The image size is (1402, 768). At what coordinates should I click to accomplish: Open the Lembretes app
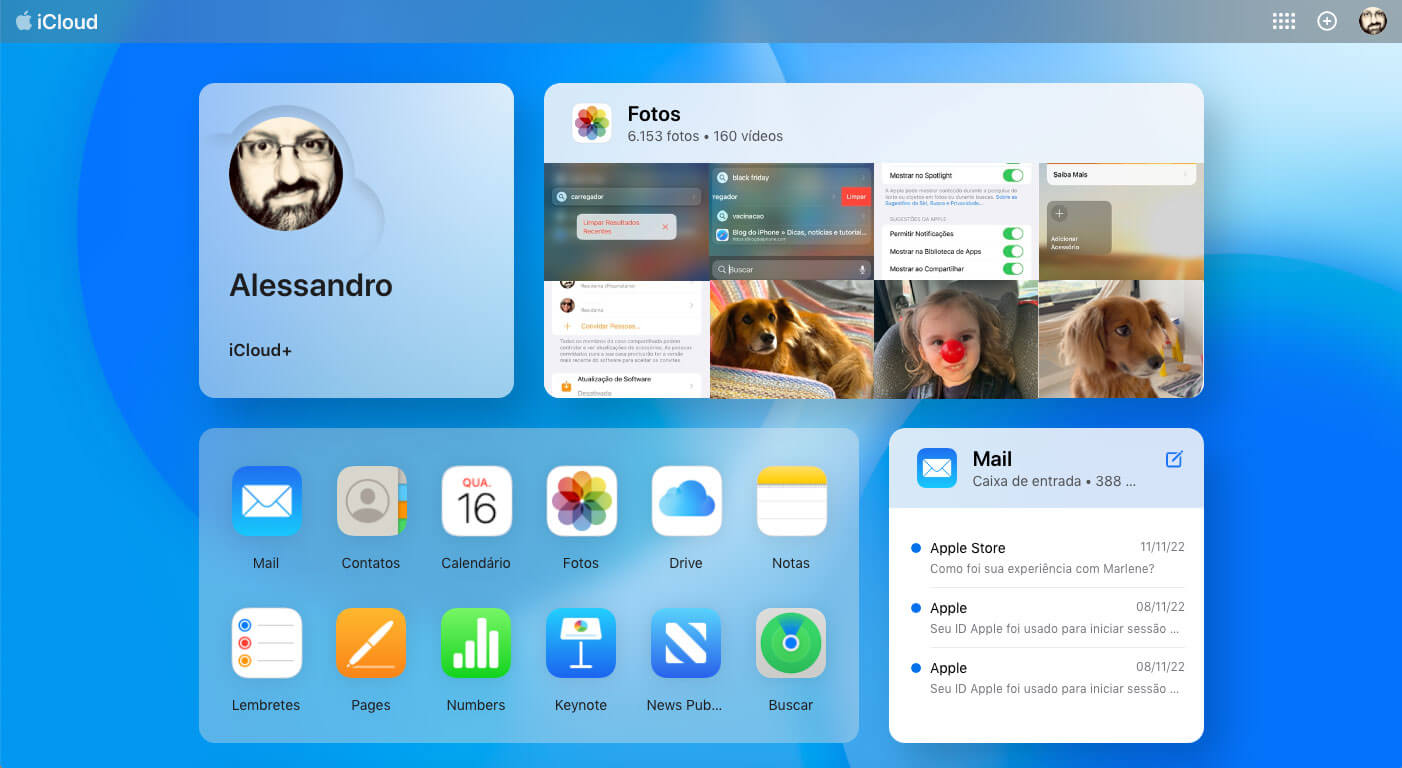tap(266, 643)
